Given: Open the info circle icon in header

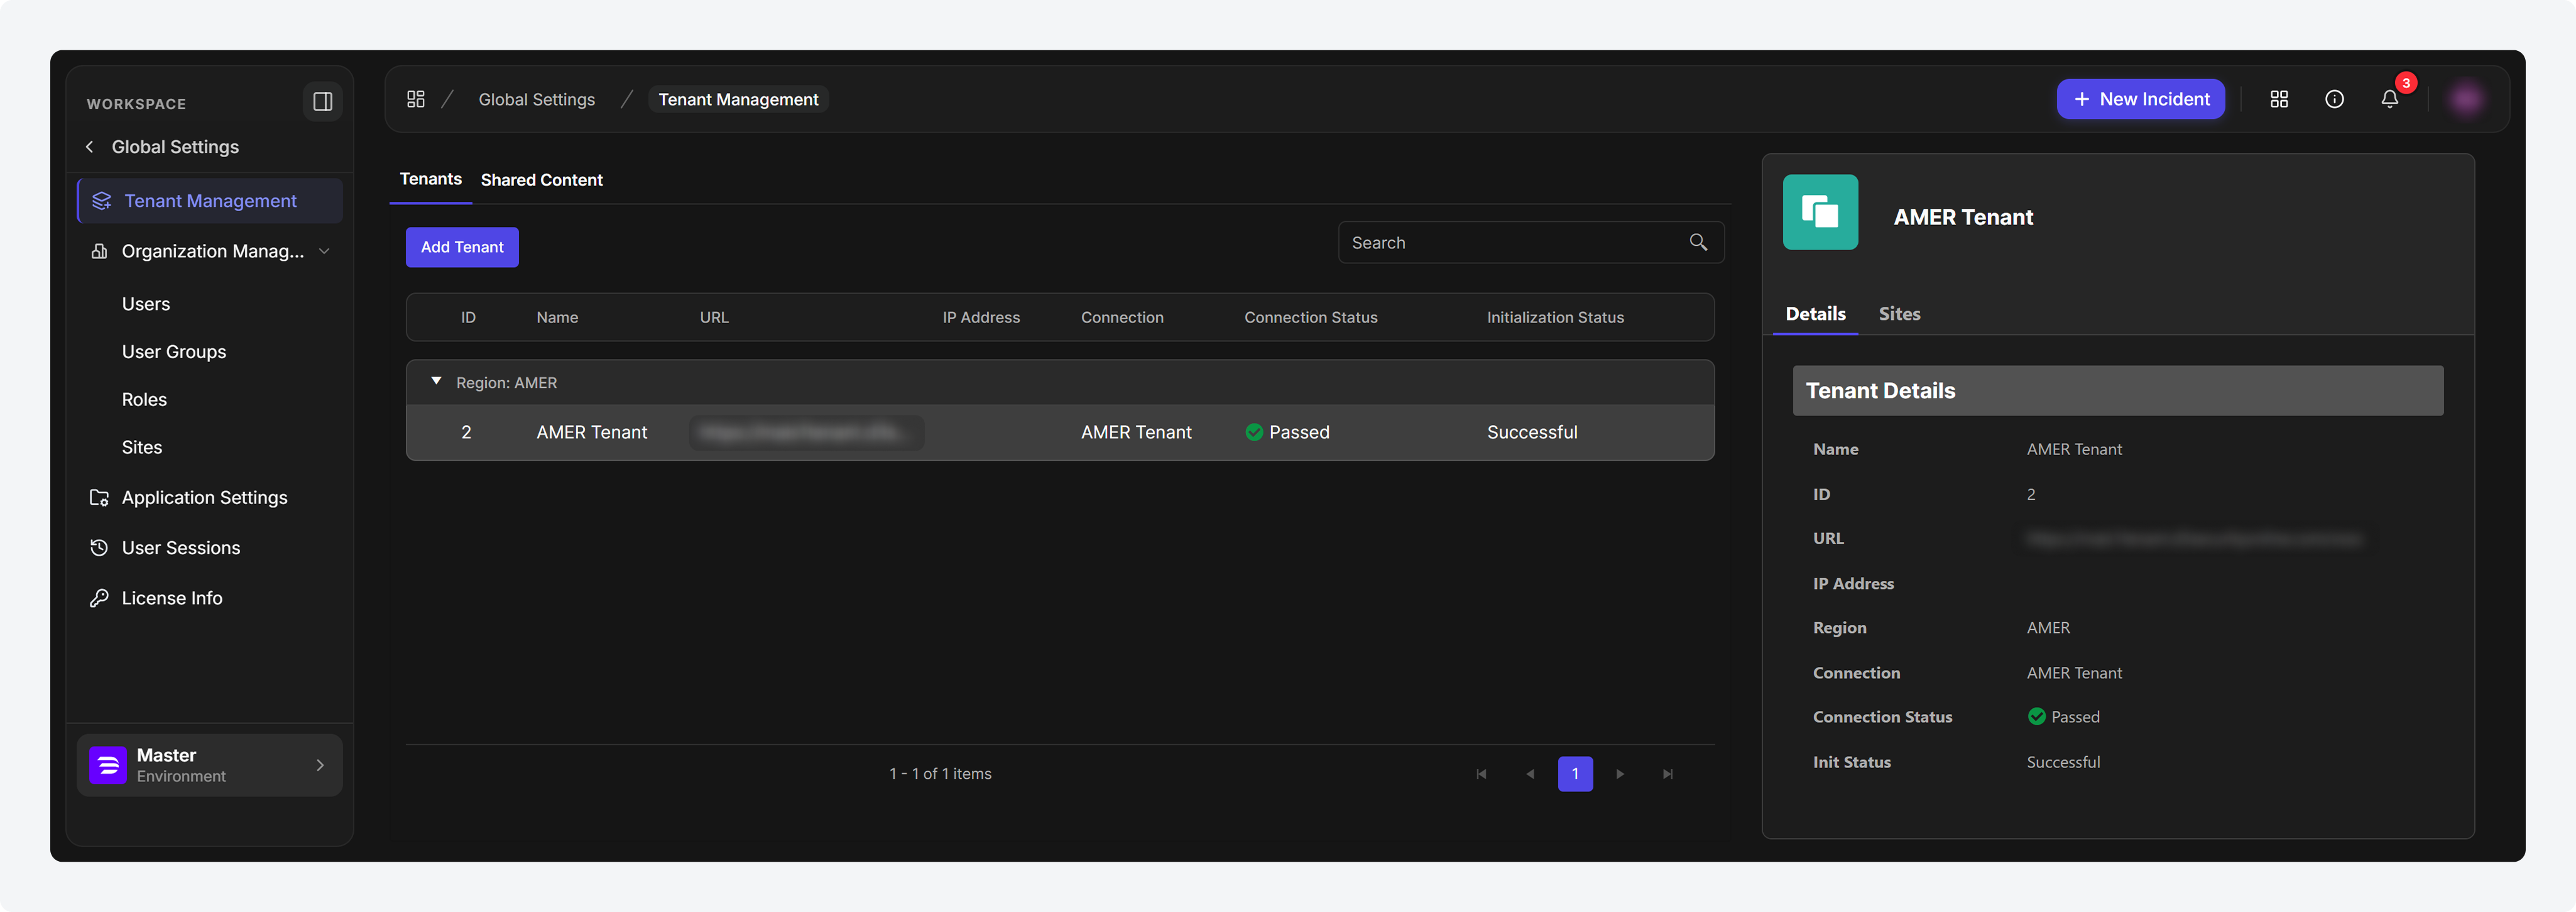Looking at the screenshot, I should (2334, 99).
